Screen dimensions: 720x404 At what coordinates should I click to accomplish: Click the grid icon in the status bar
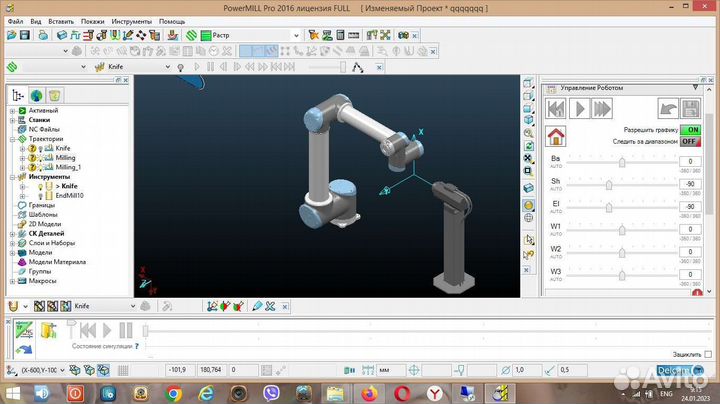123,370
